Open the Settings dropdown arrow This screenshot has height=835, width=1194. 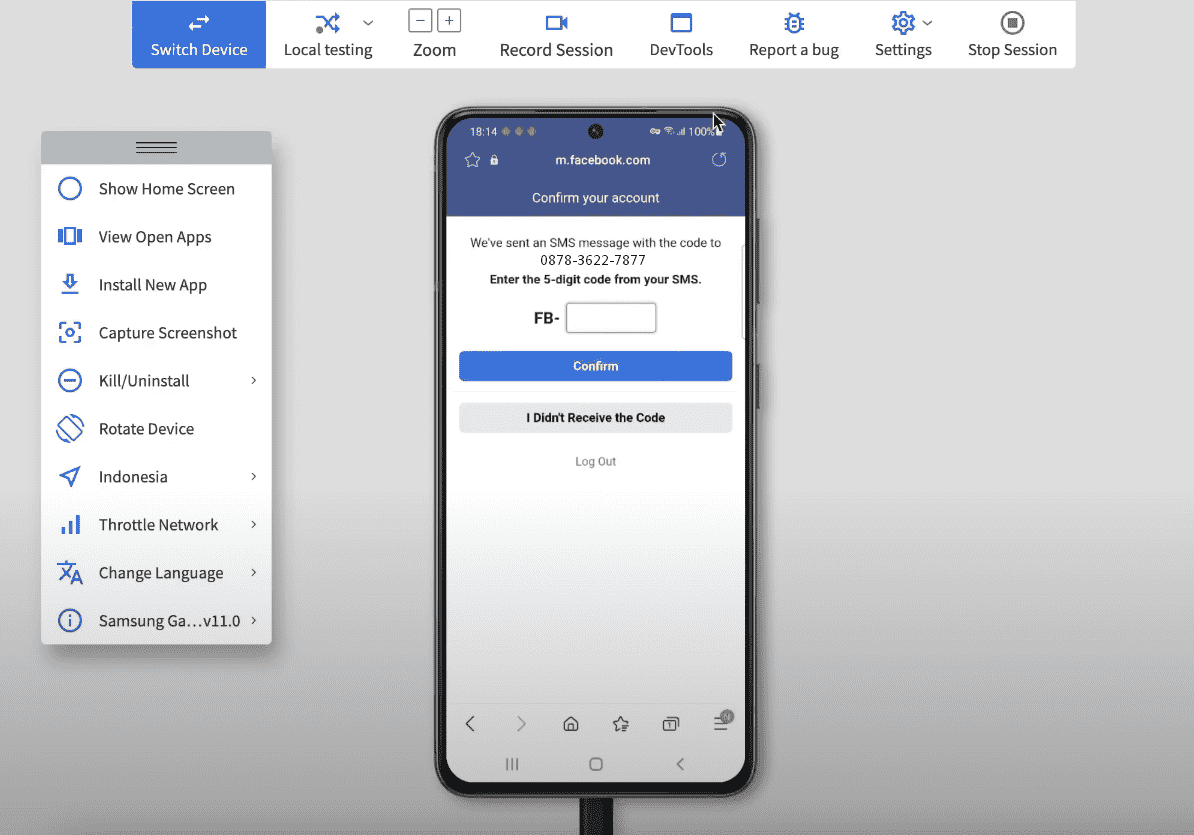pos(928,23)
